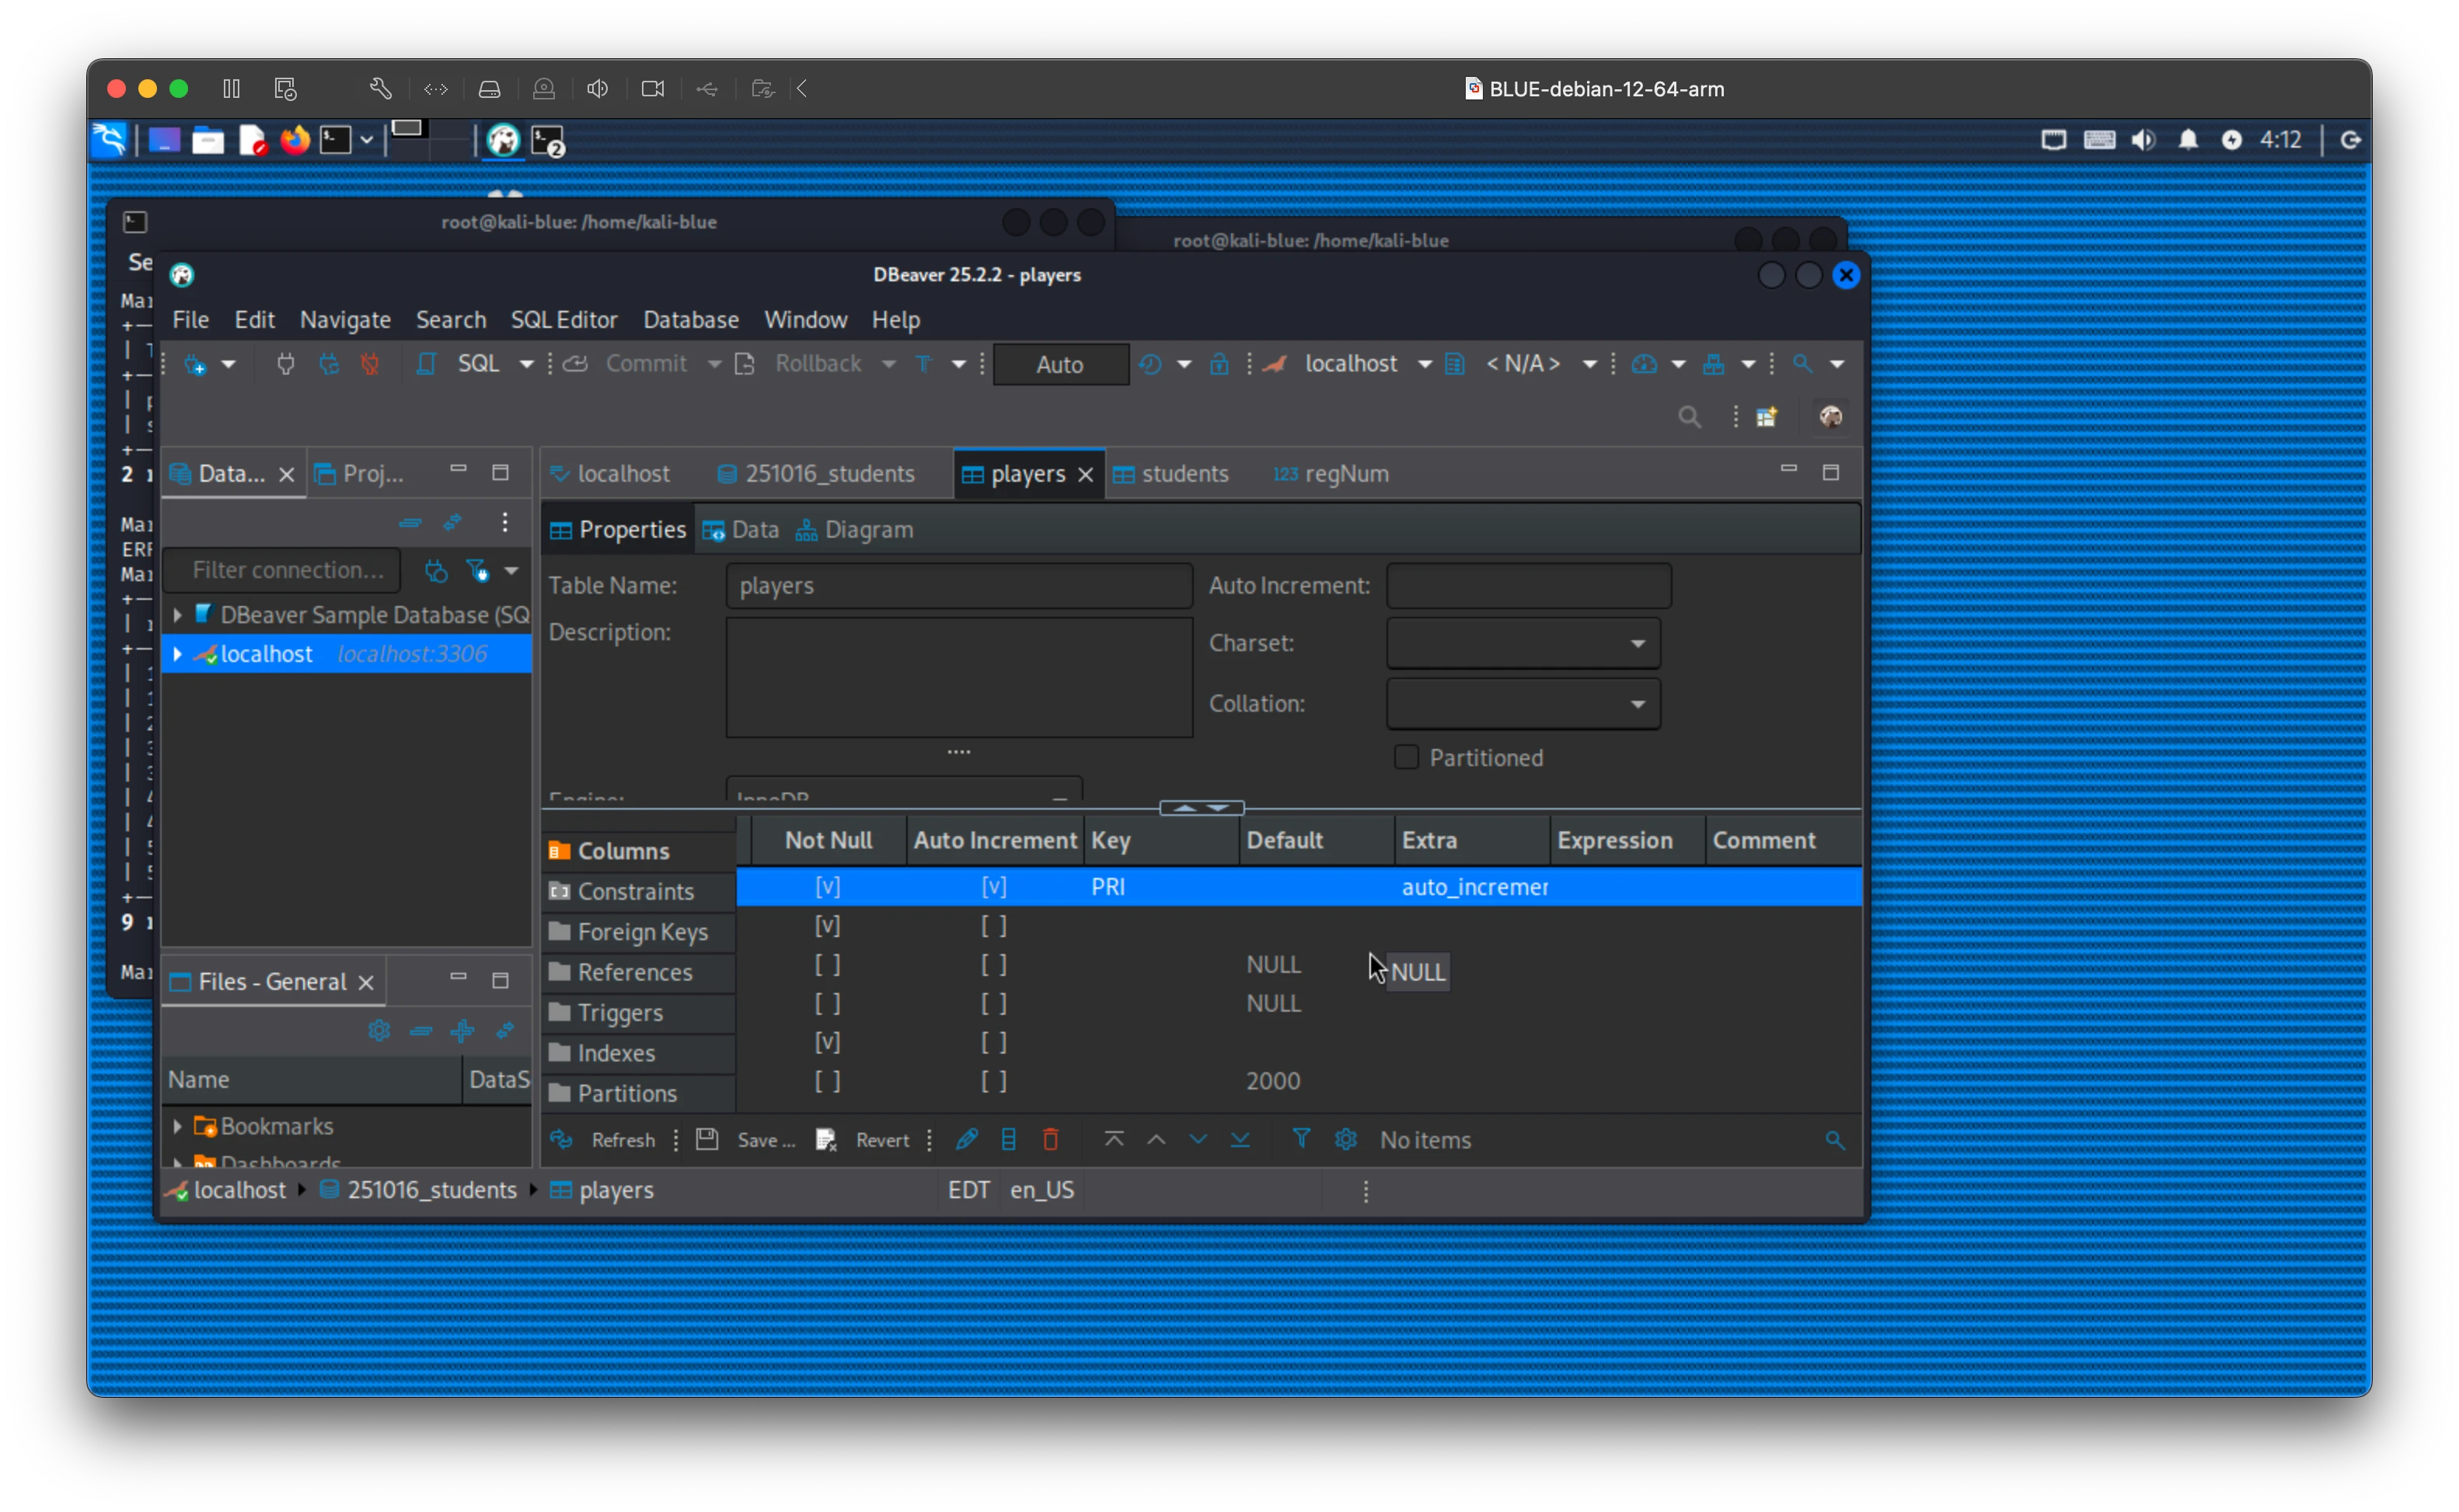The height and width of the screenshot is (1512, 2459).
Task: Click the Filter funnel icon in columns toolbar
Action: [x=1300, y=1139]
